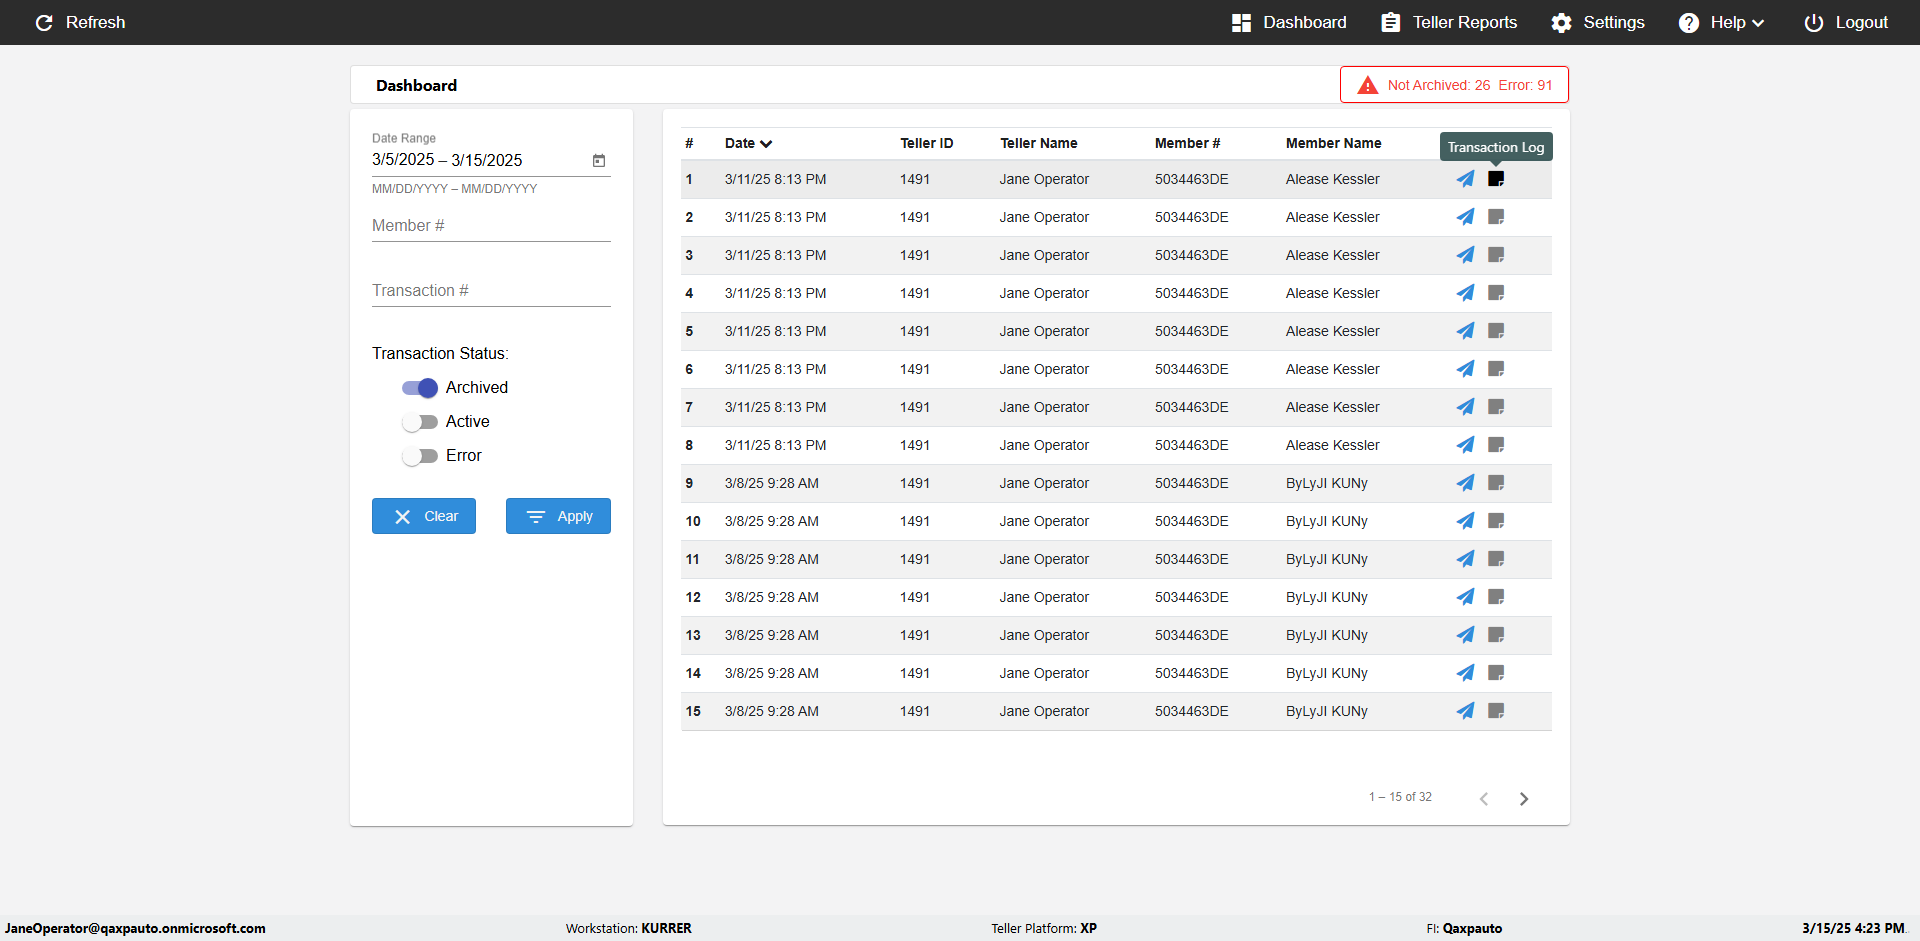Turn on the Error status toggle
Image resolution: width=1920 pixels, height=941 pixels.
coord(420,456)
